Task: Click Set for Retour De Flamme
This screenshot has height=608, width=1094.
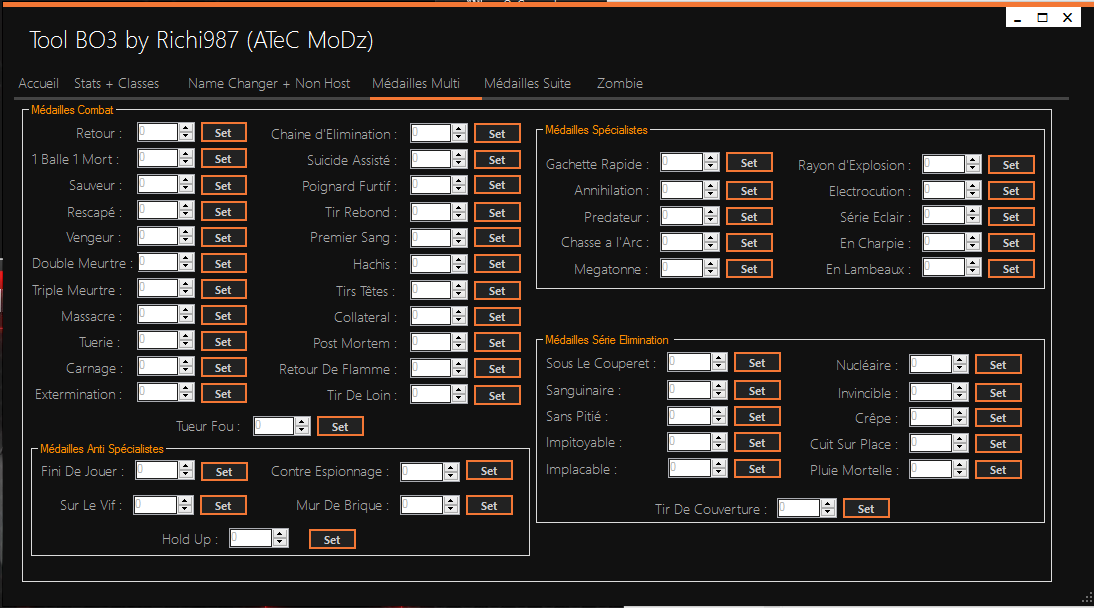Action: coord(497,369)
